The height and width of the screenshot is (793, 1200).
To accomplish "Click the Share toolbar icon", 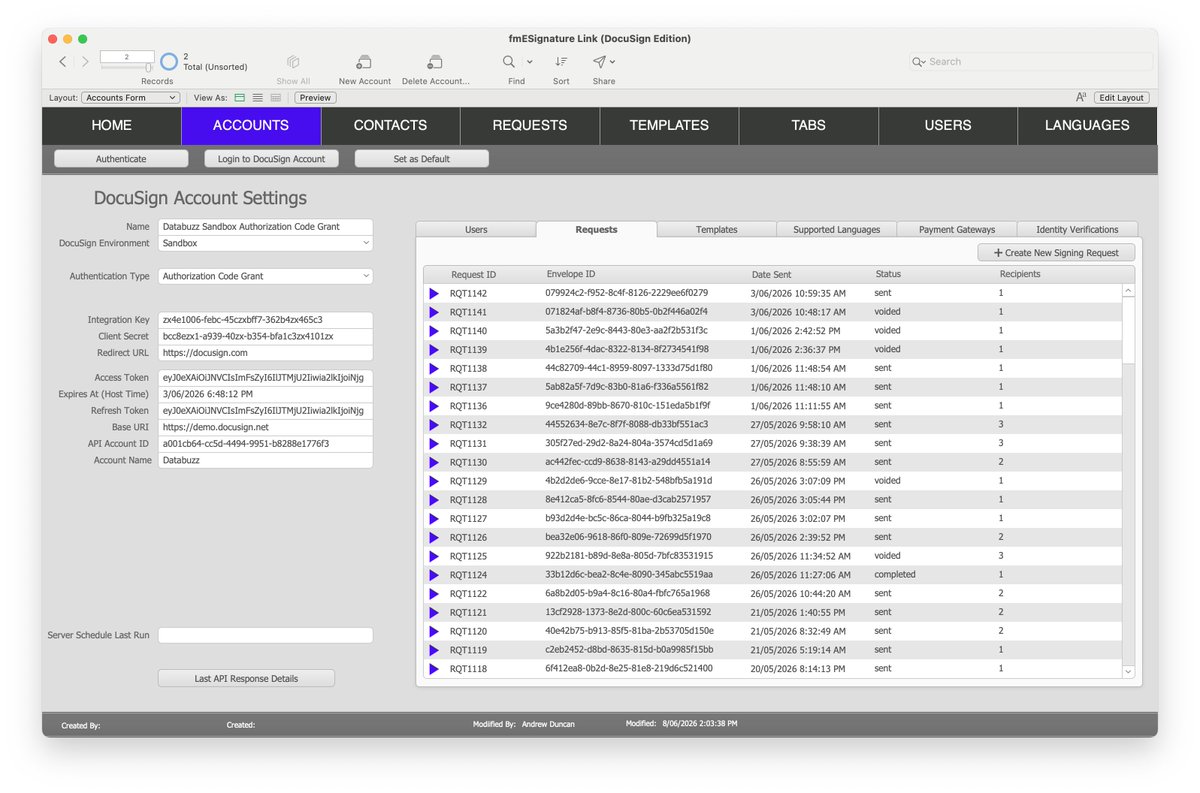I will (x=599, y=62).
